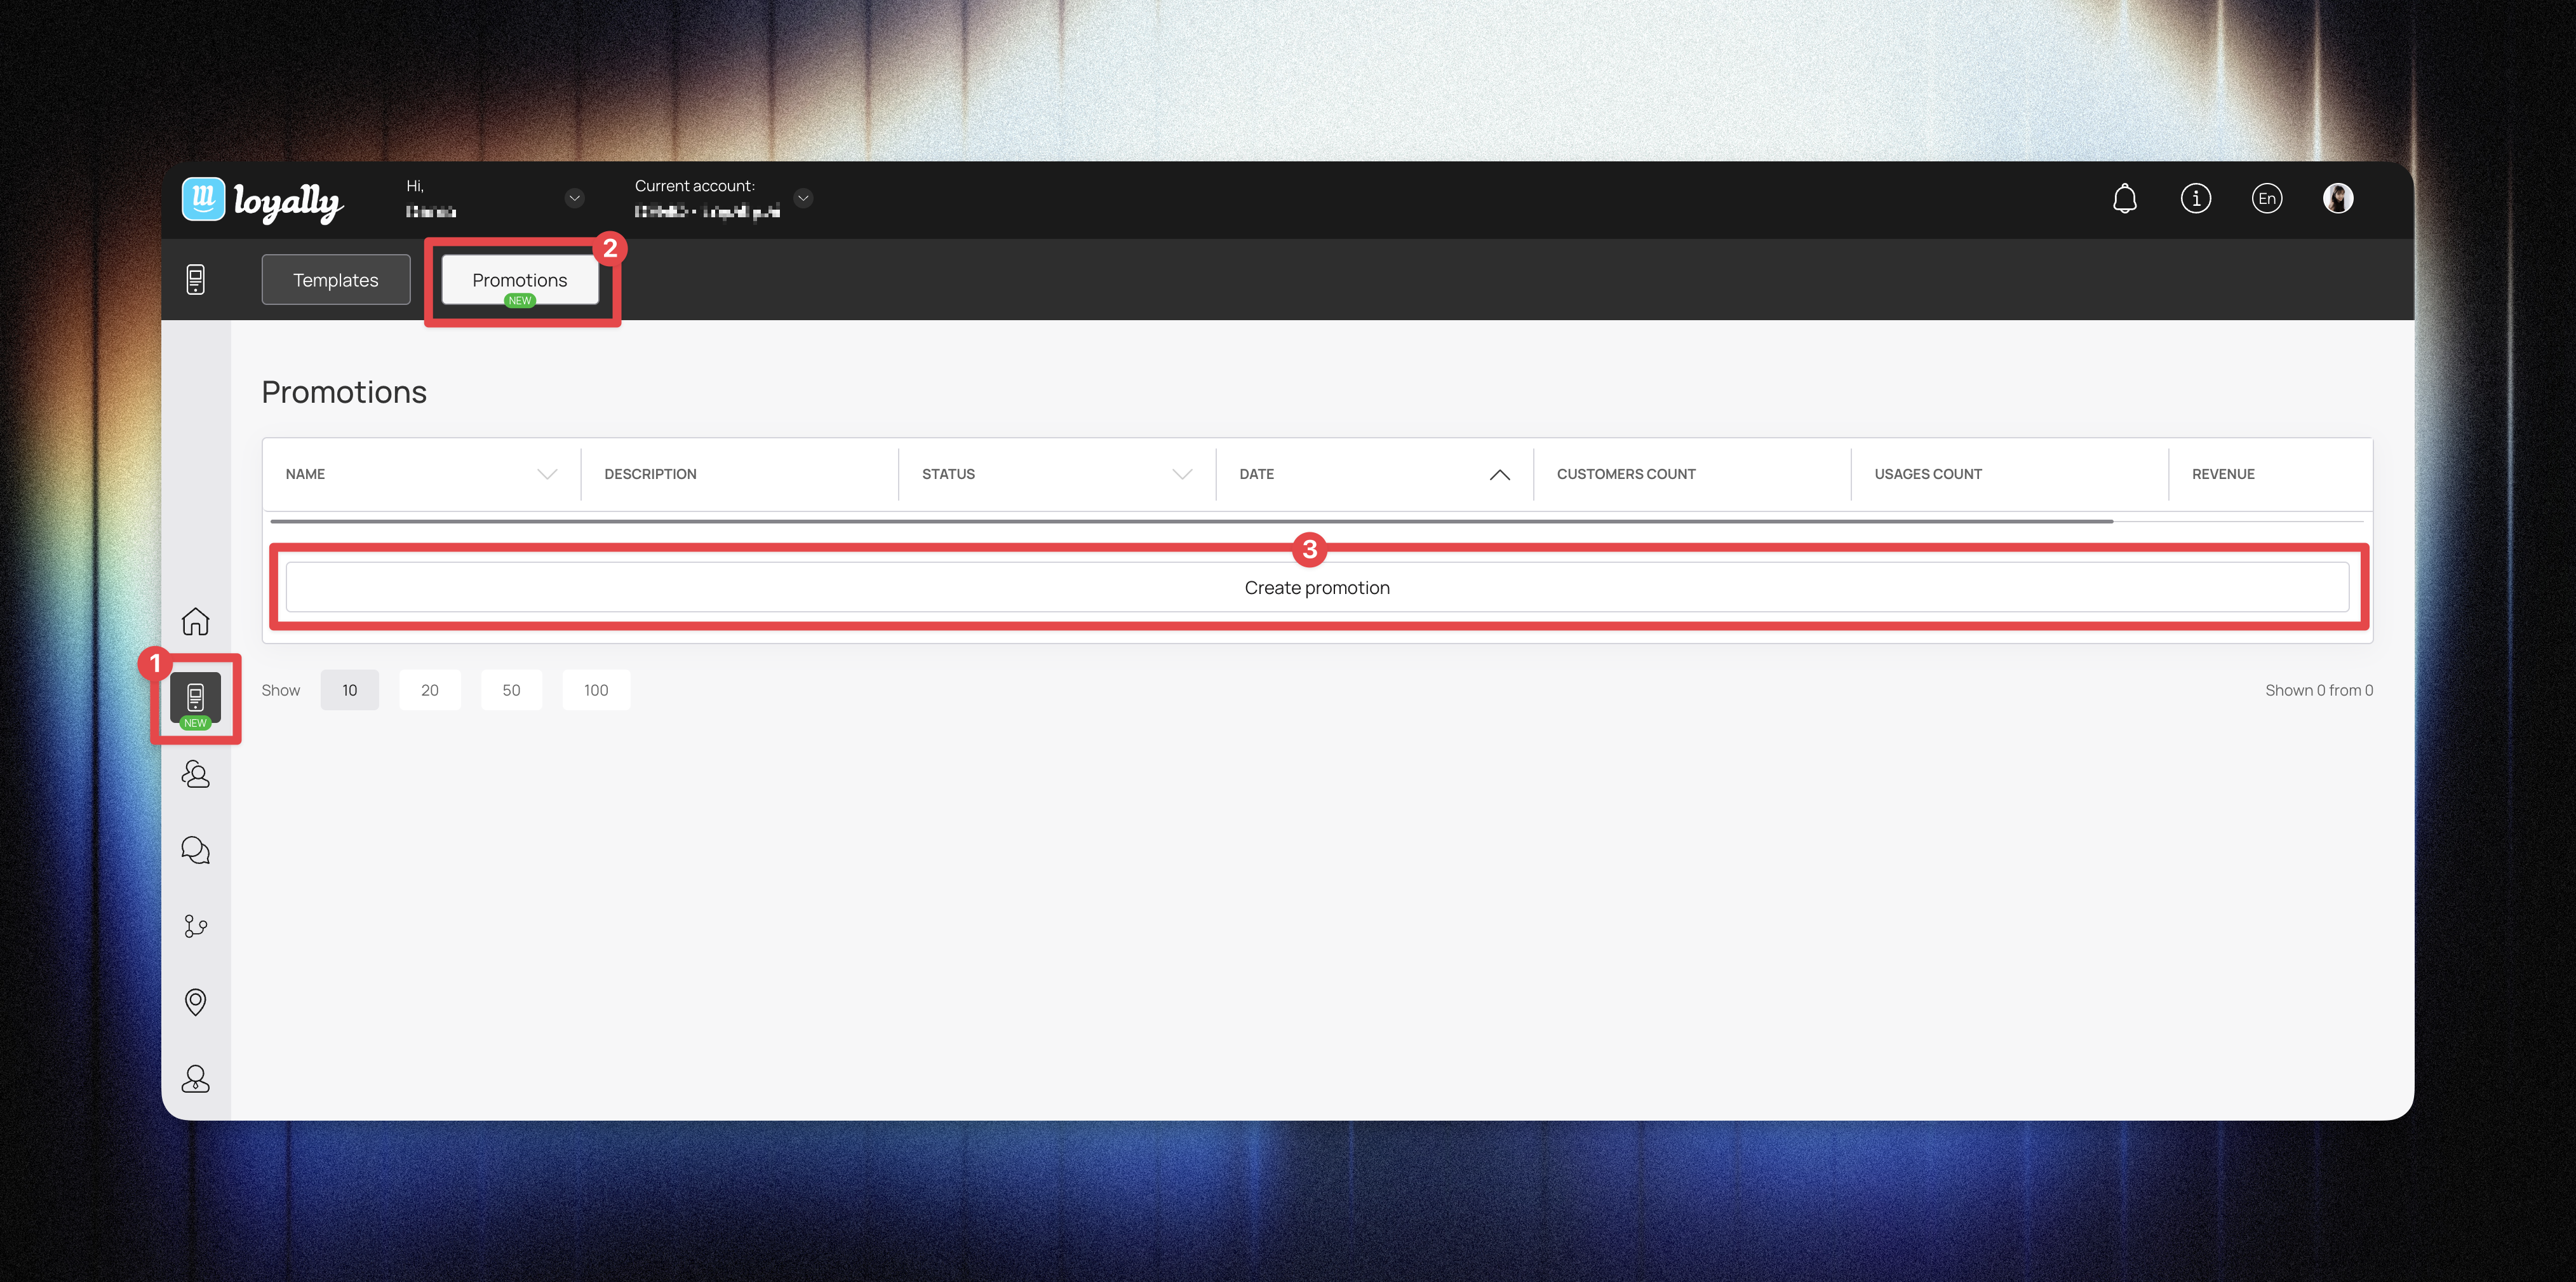Expand the user name dropdown chevron
This screenshot has height=1282, width=2576.
[x=574, y=198]
